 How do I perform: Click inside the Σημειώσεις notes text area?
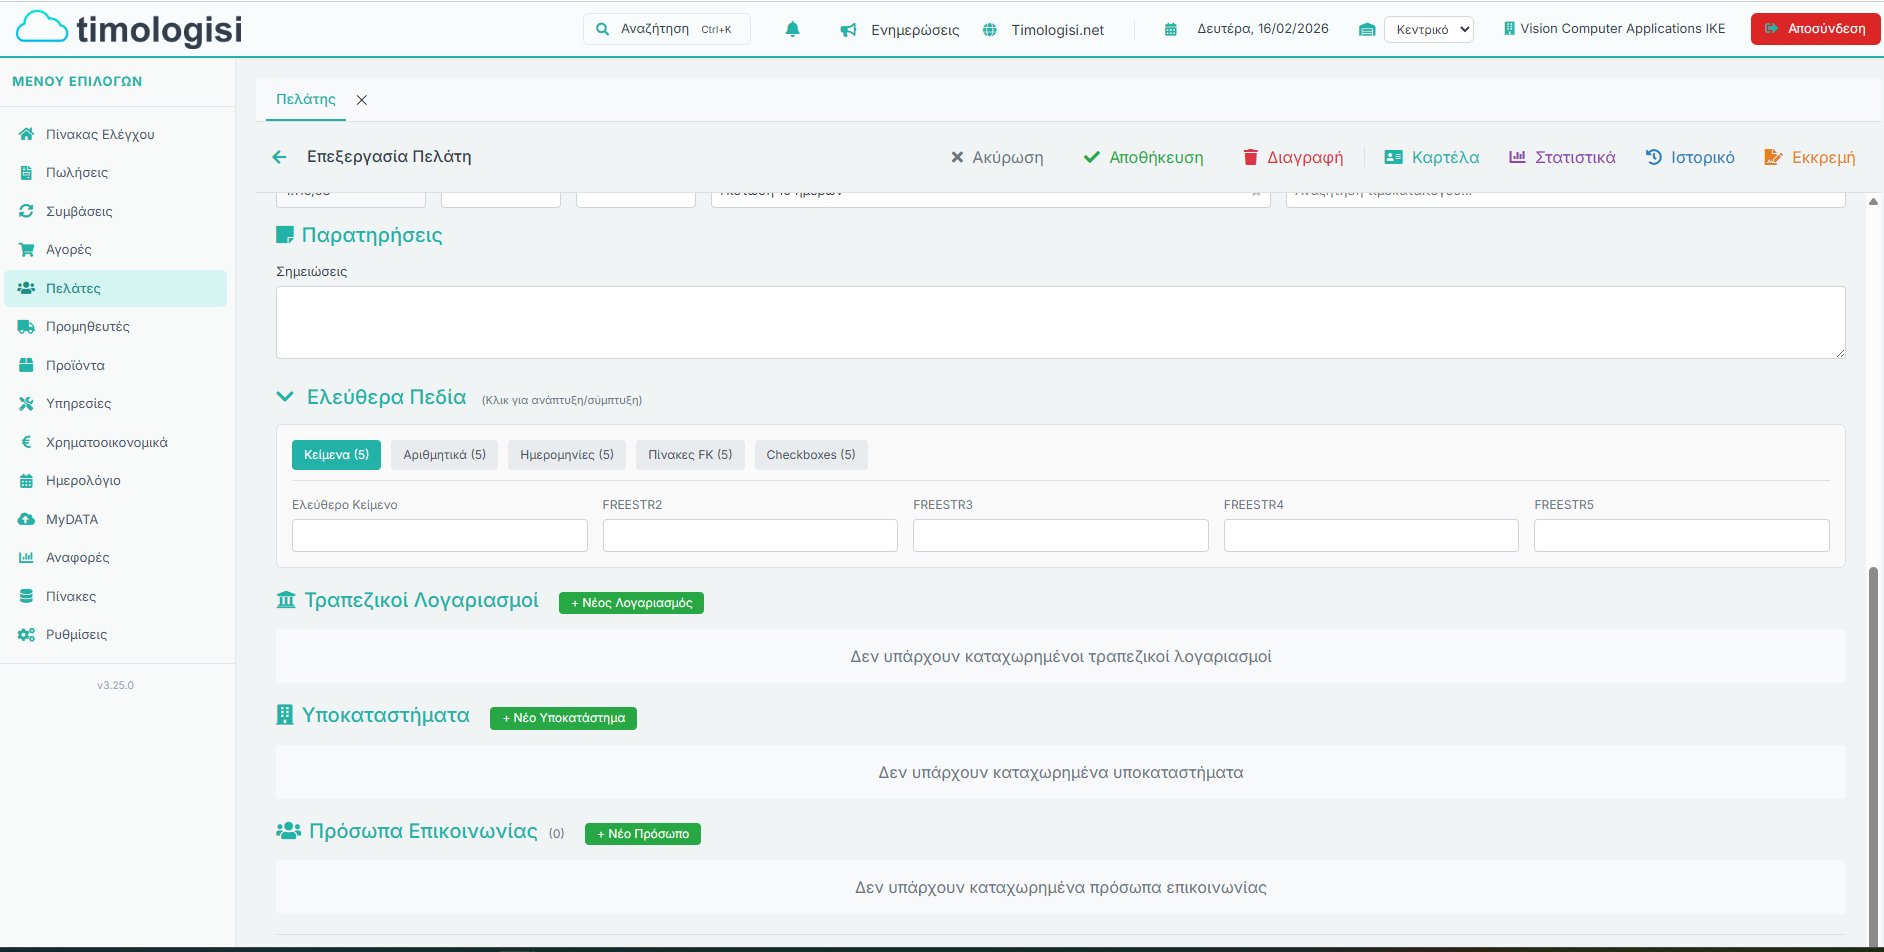click(x=1060, y=322)
